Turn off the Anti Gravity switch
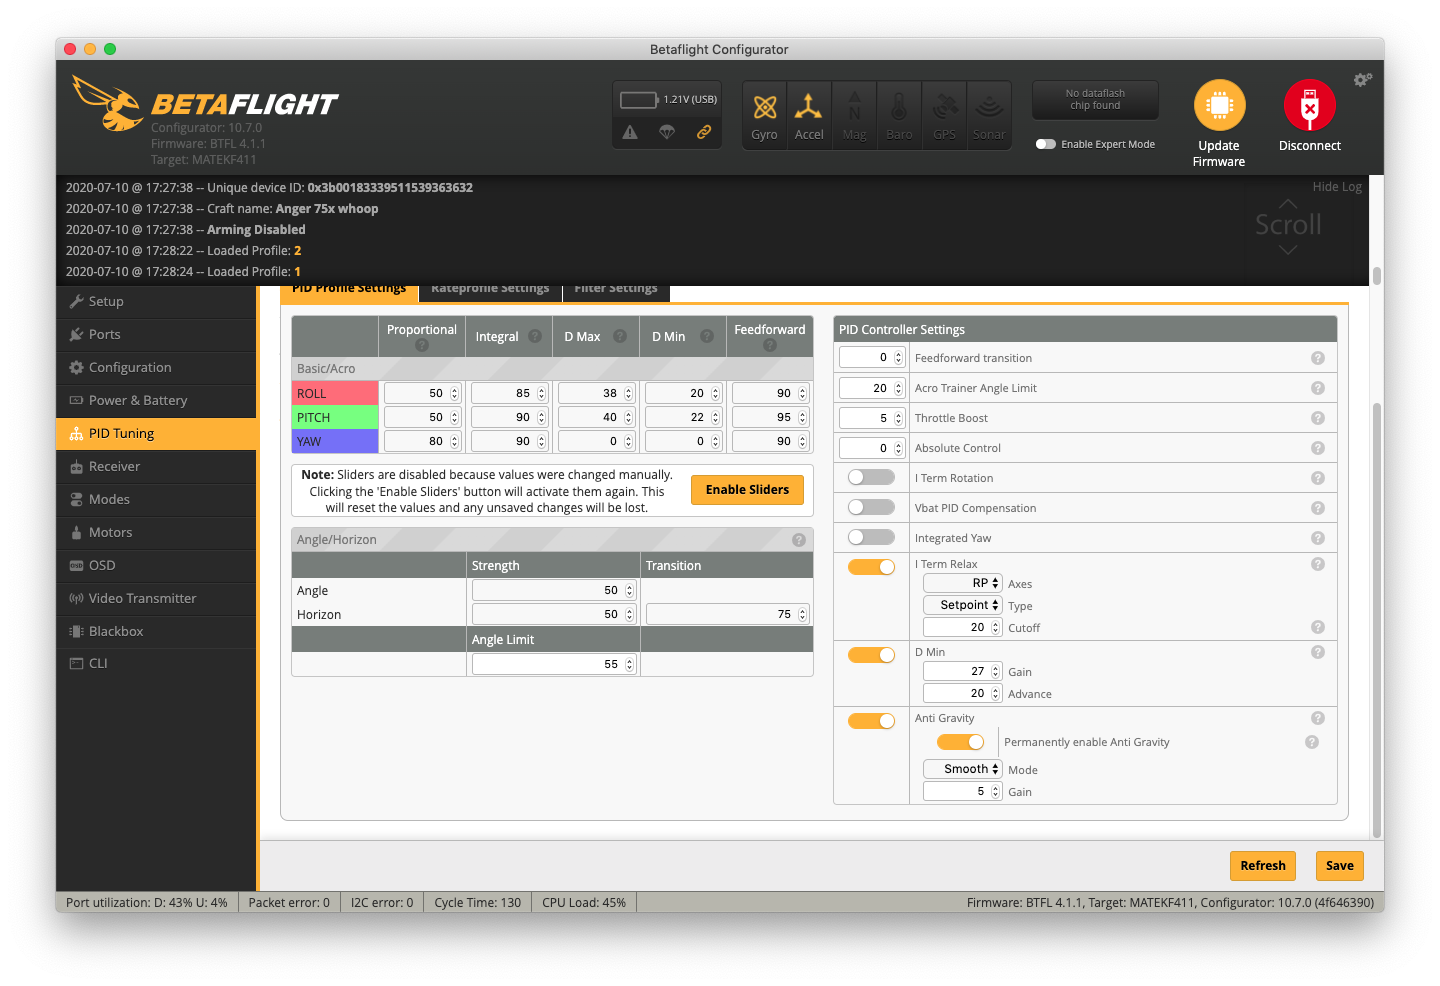1440x986 pixels. [x=871, y=721]
